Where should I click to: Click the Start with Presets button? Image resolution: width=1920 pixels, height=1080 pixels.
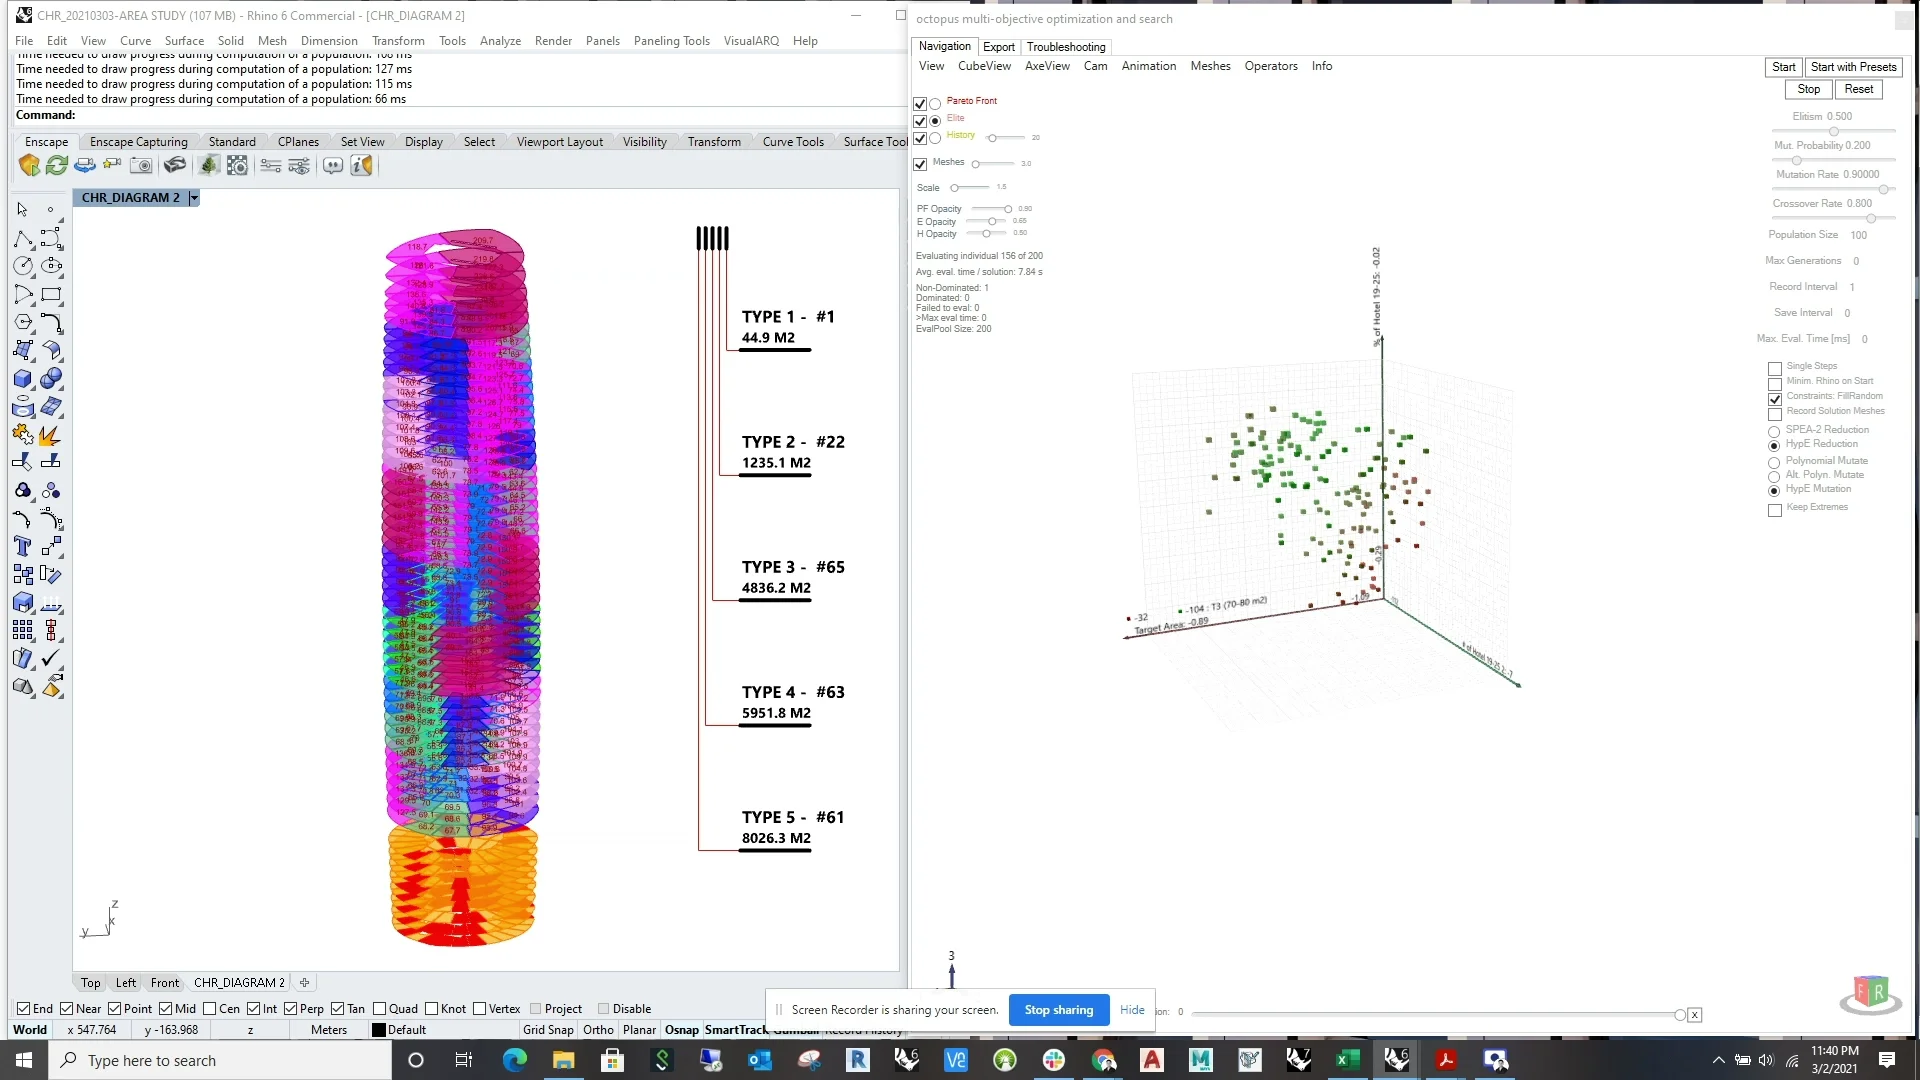[1853, 67]
